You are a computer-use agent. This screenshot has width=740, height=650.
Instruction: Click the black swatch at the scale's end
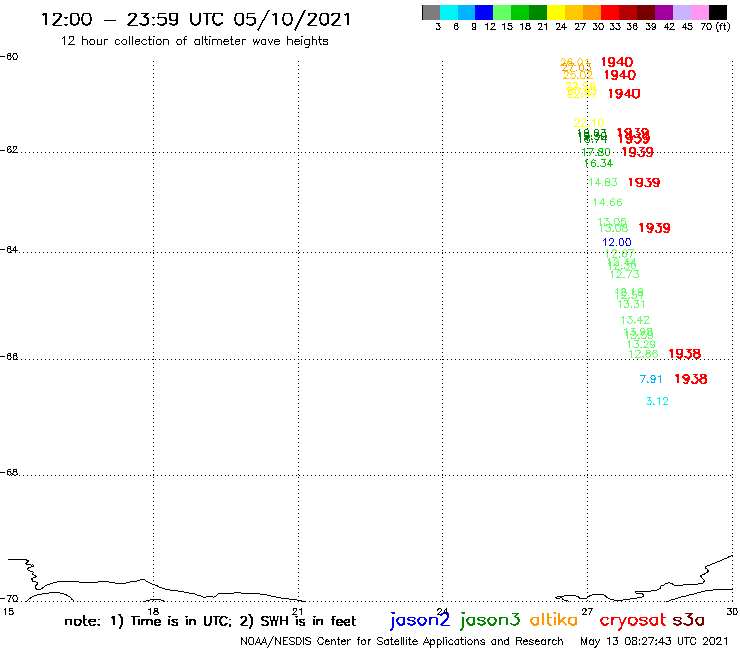[x=717, y=13]
